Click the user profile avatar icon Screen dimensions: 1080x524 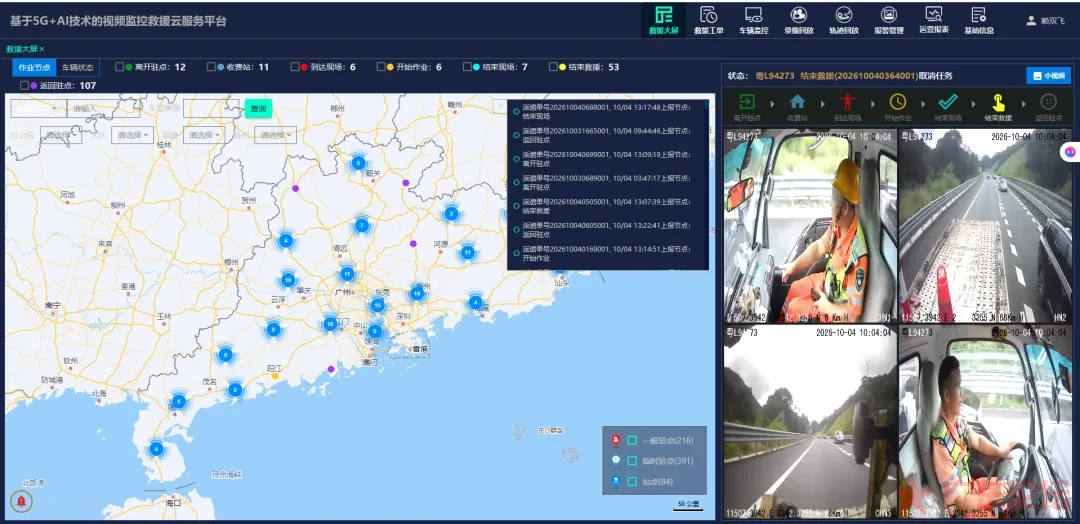pyautogui.click(x=1031, y=21)
